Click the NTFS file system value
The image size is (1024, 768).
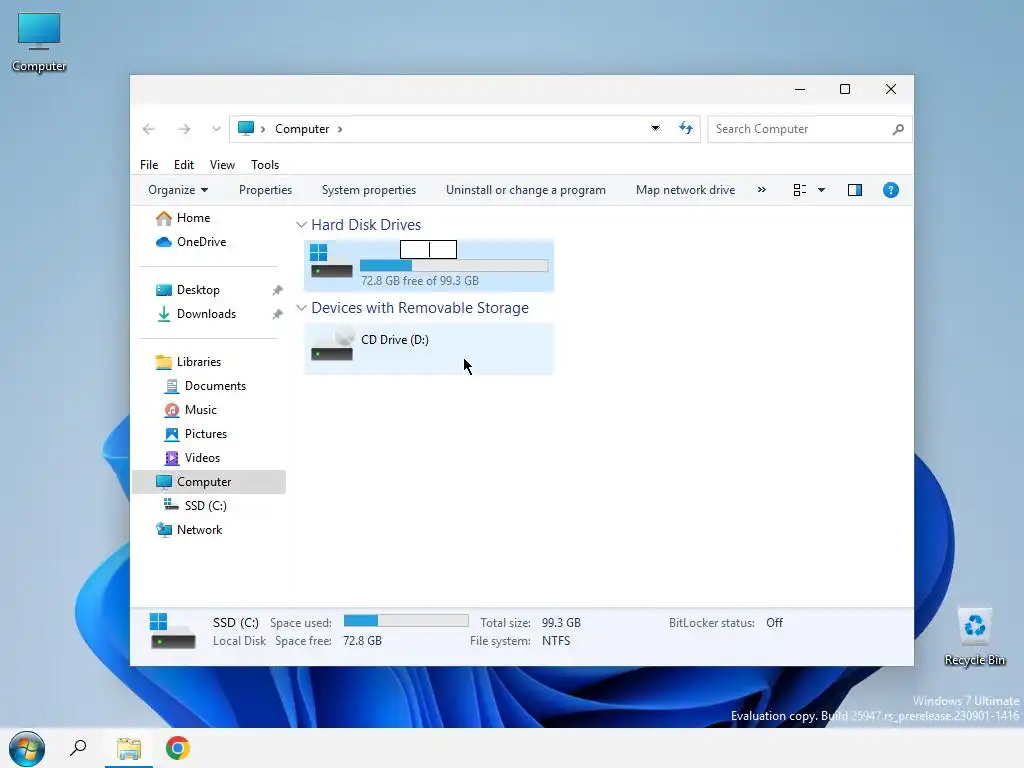click(556, 641)
